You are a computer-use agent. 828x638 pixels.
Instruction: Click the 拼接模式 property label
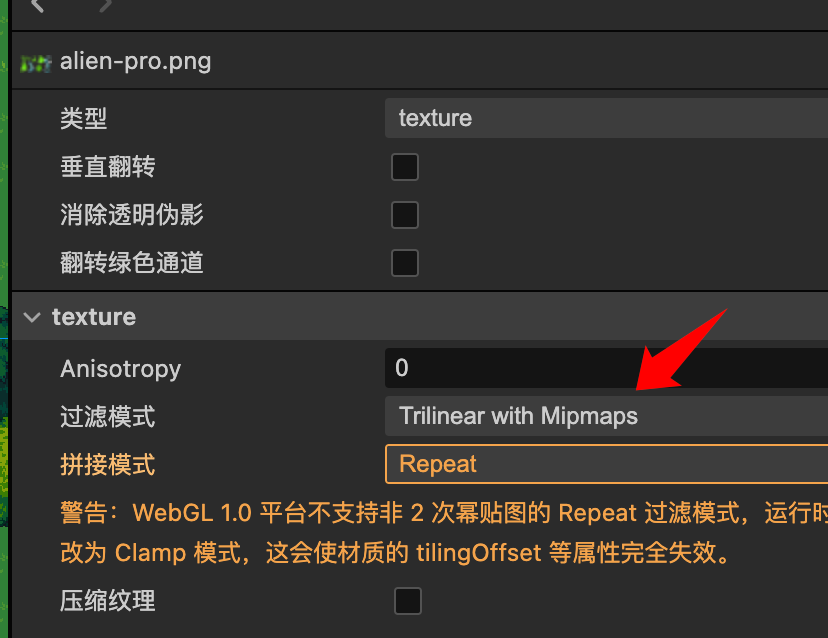(x=107, y=465)
